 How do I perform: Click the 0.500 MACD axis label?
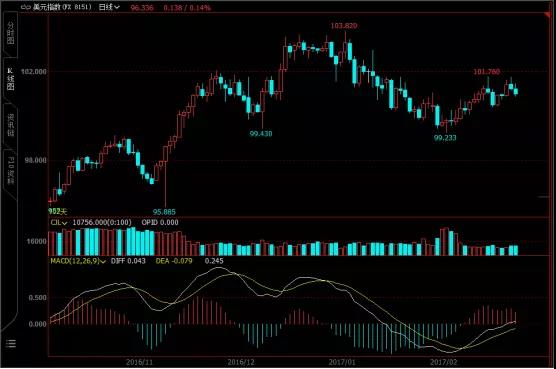pyautogui.click(x=38, y=297)
